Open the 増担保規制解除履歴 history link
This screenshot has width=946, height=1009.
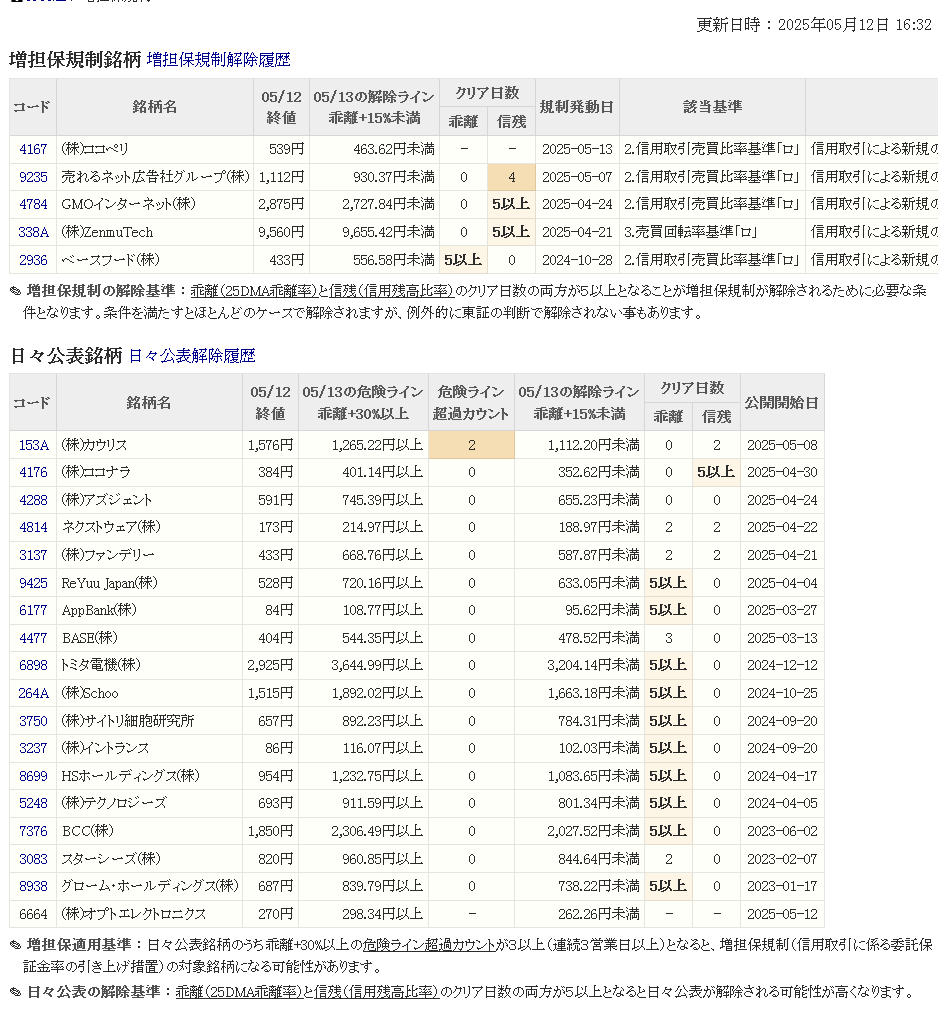click(x=218, y=60)
